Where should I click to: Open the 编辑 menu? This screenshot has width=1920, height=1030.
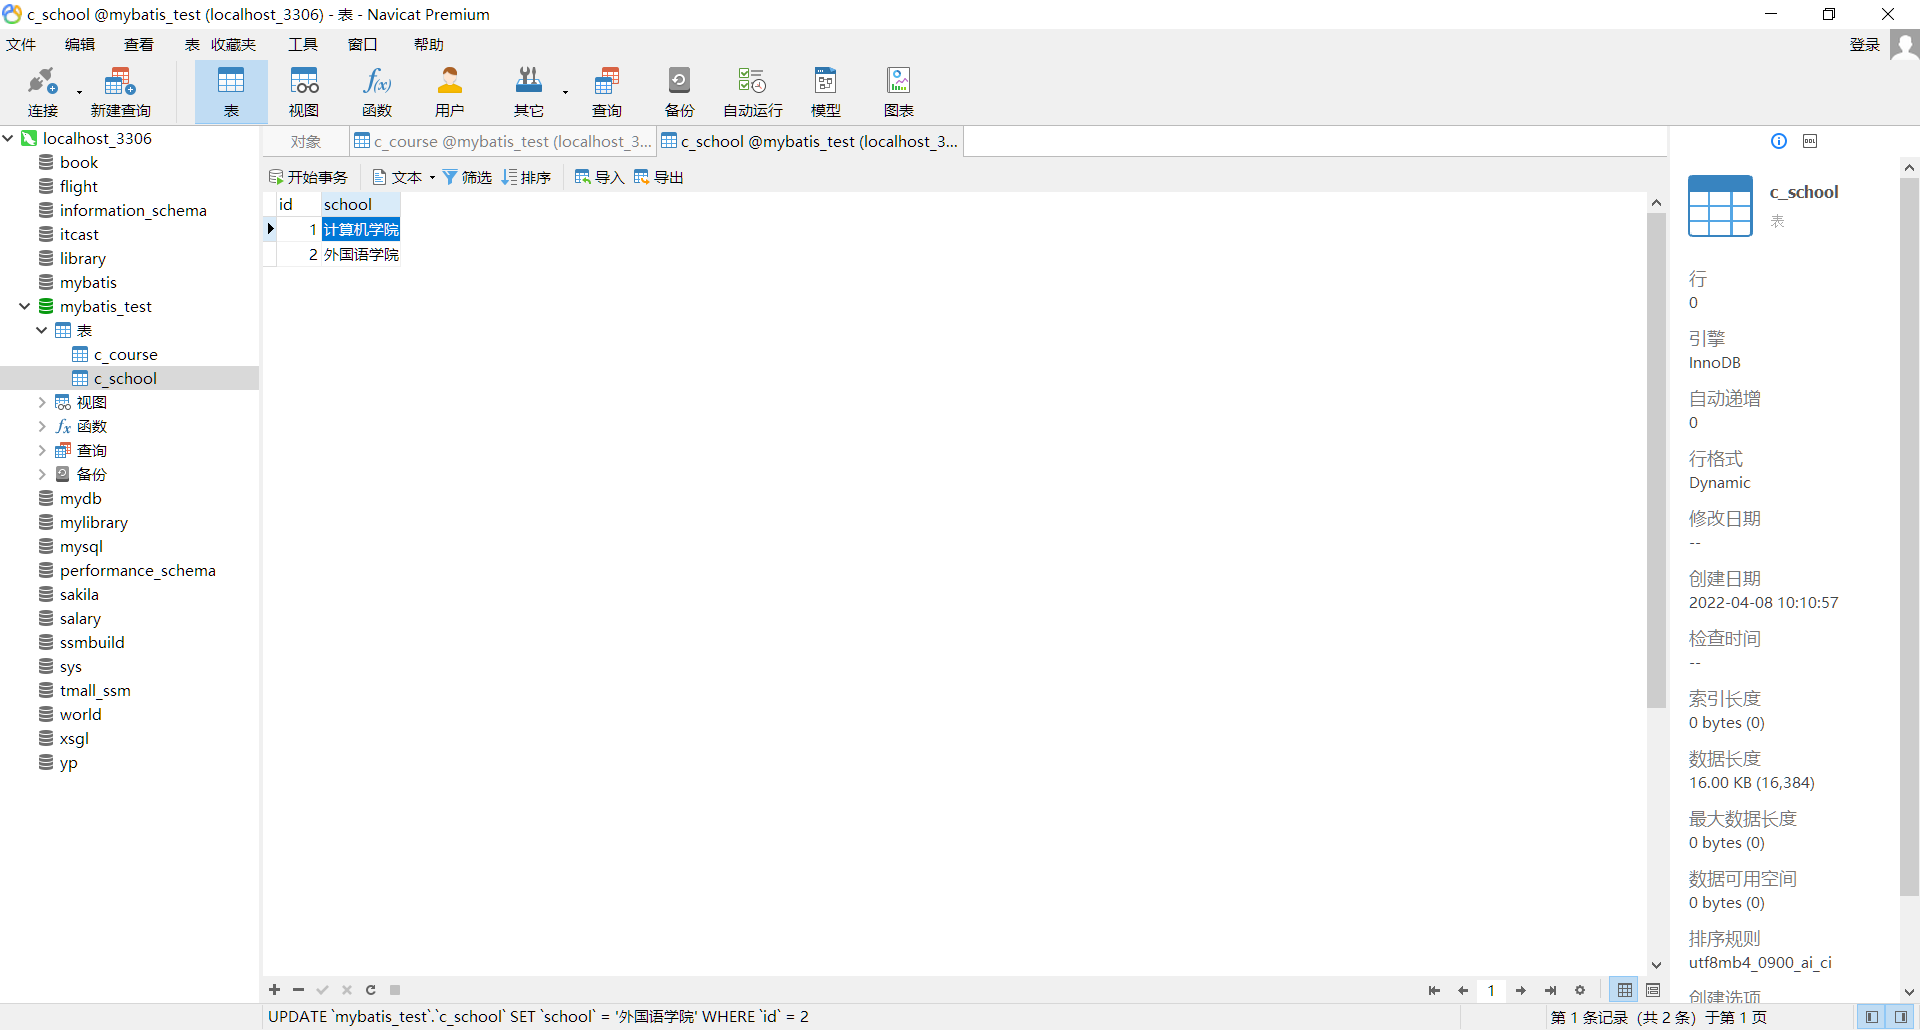(80, 45)
